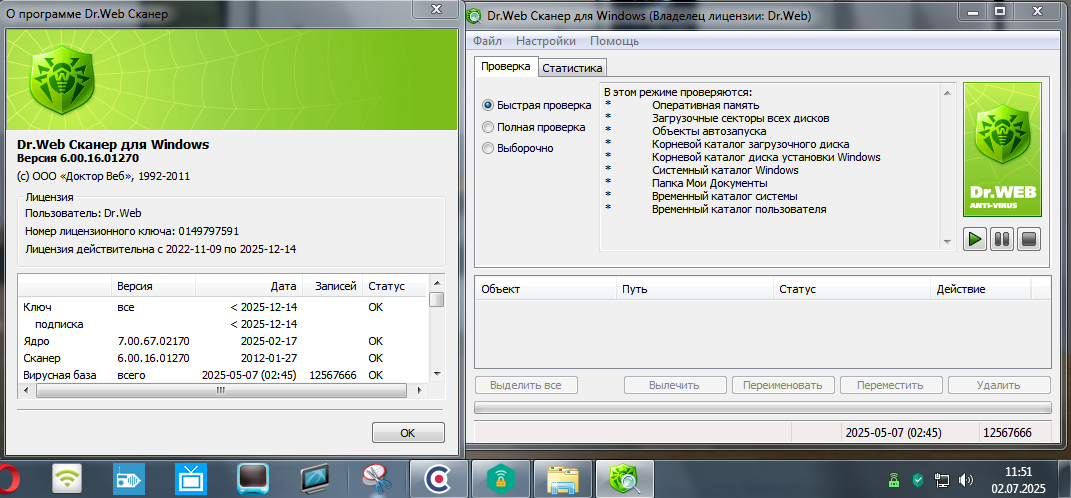Screen dimensions: 1071x498
Task: Click the Dr.WEB Anti-virus logo banner
Action: [x=1002, y=150]
